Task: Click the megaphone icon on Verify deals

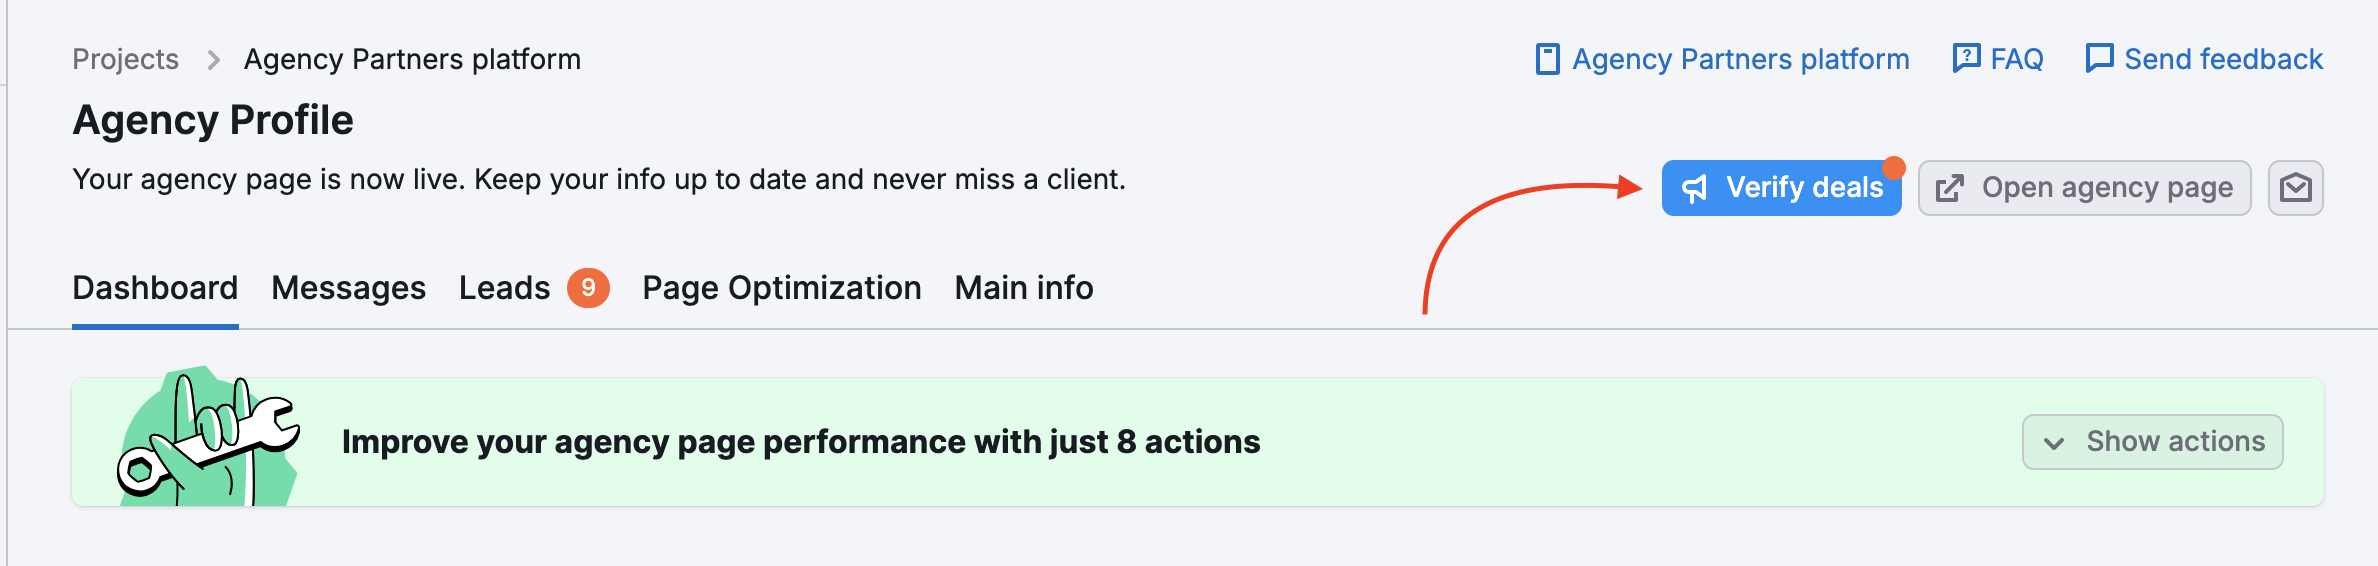Action: point(1695,188)
